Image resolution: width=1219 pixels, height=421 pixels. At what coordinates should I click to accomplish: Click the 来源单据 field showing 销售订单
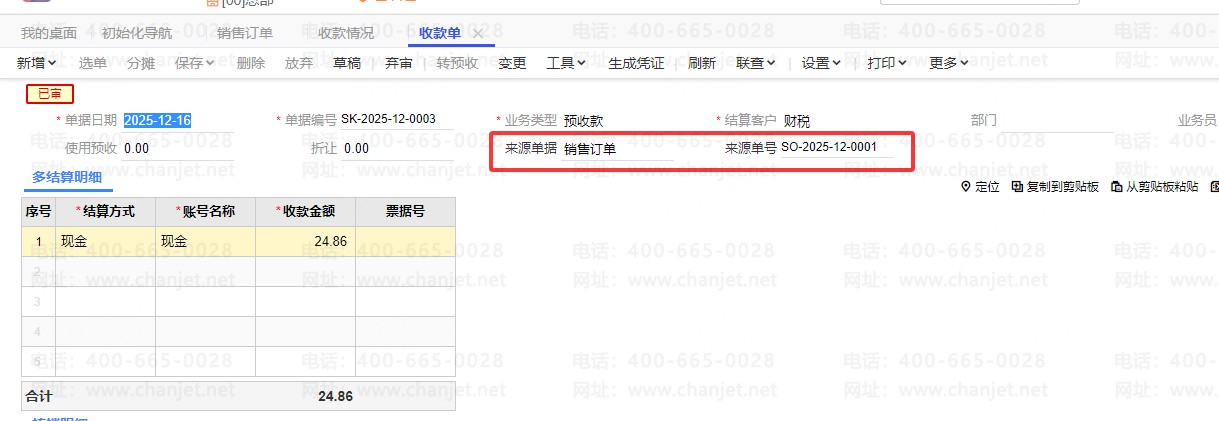click(x=617, y=149)
